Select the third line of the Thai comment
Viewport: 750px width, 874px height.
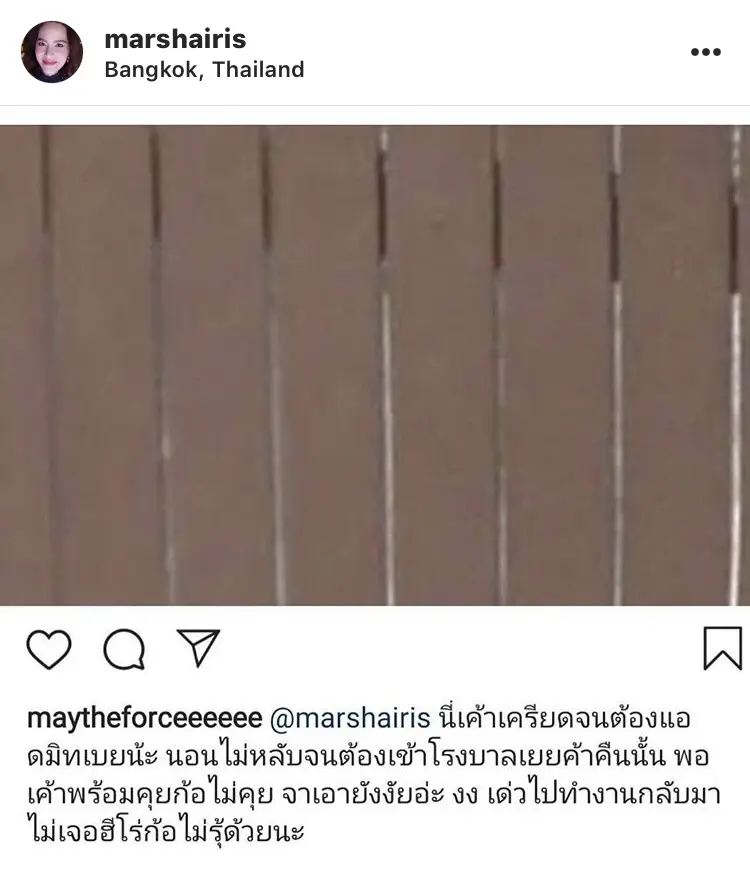[x=374, y=794]
